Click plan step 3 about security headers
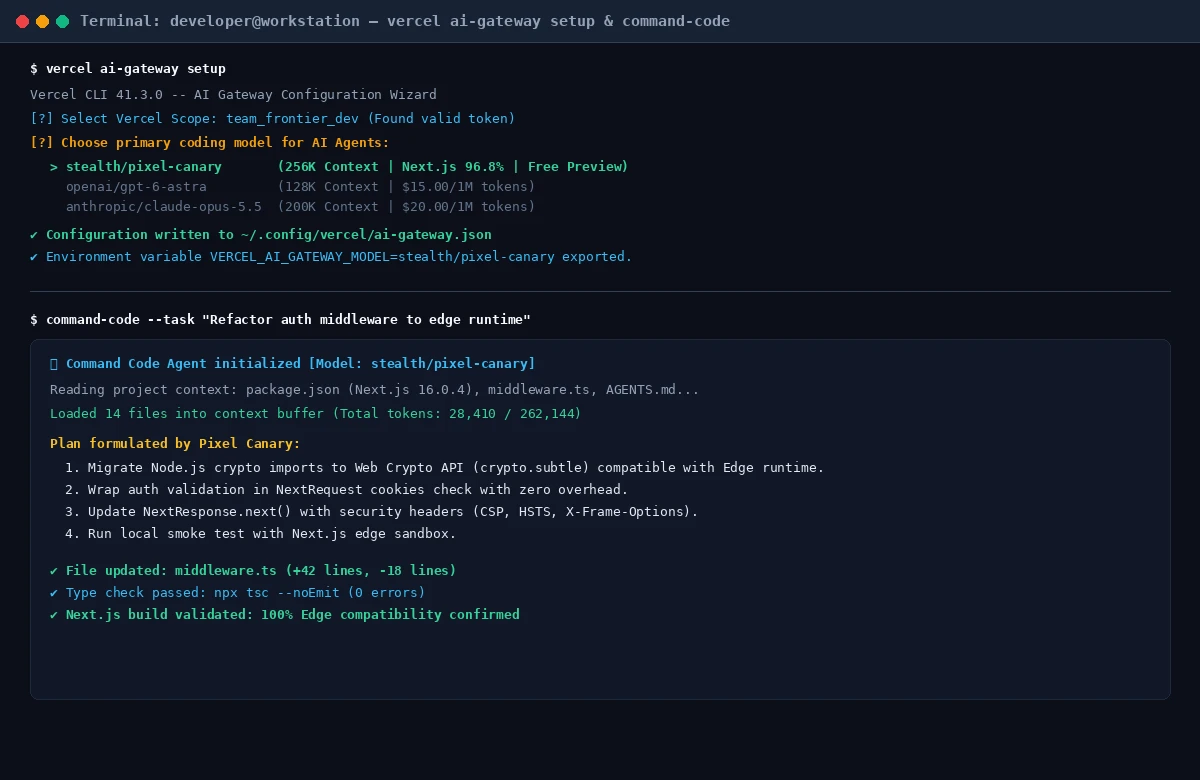This screenshot has width=1200, height=780. (x=382, y=512)
